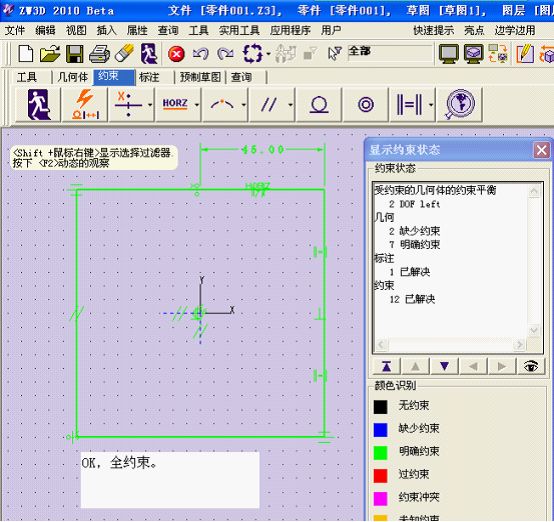This screenshot has height=522, width=554.
Task: Open the 插入 menu
Action: [106, 30]
